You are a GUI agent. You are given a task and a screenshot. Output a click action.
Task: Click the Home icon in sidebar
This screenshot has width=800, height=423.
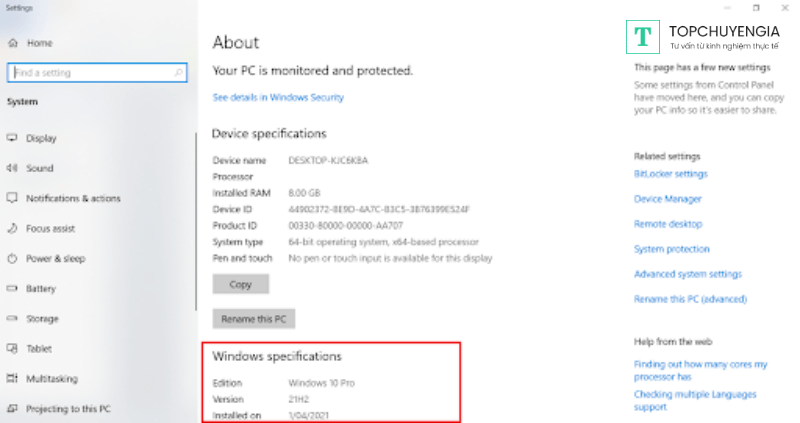tap(13, 44)
